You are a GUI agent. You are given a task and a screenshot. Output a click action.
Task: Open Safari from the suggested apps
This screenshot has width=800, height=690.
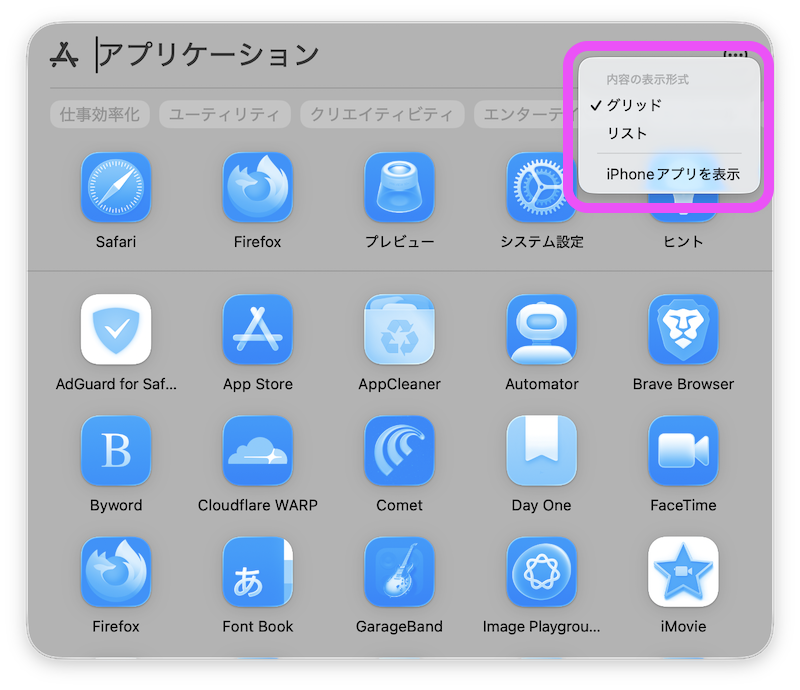click(116, 187)
